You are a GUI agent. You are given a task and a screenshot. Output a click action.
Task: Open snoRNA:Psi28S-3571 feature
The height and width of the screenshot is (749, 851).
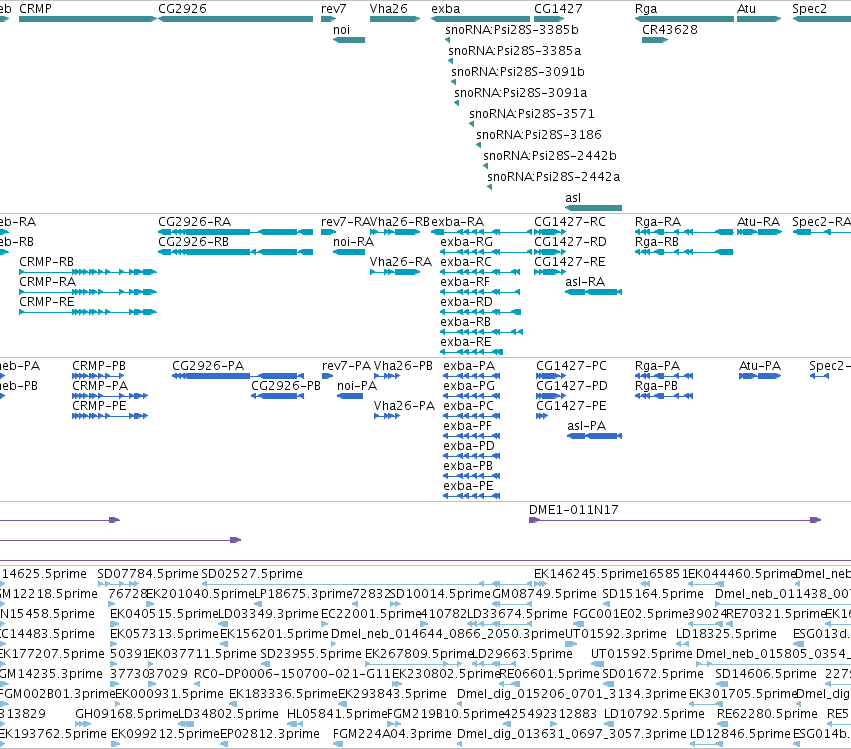[x=472, y=124]
